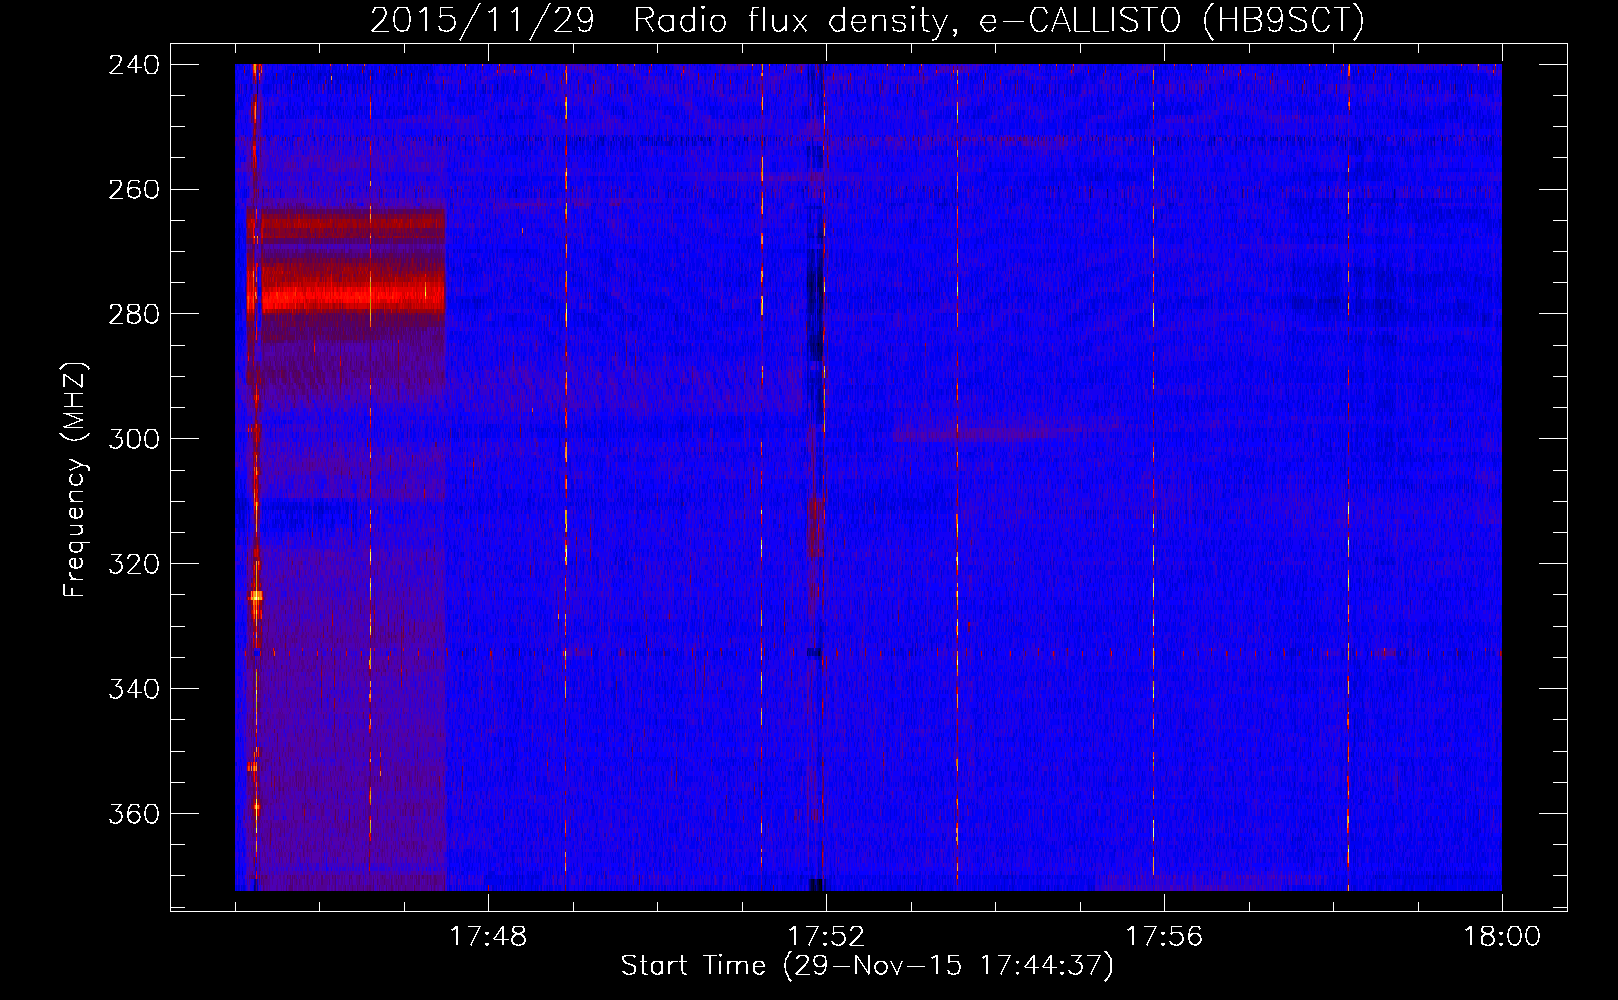This screenshot has width=1618, height=1000.
Task: Click the 320 frequency tick label
Action: click(134, 564)
